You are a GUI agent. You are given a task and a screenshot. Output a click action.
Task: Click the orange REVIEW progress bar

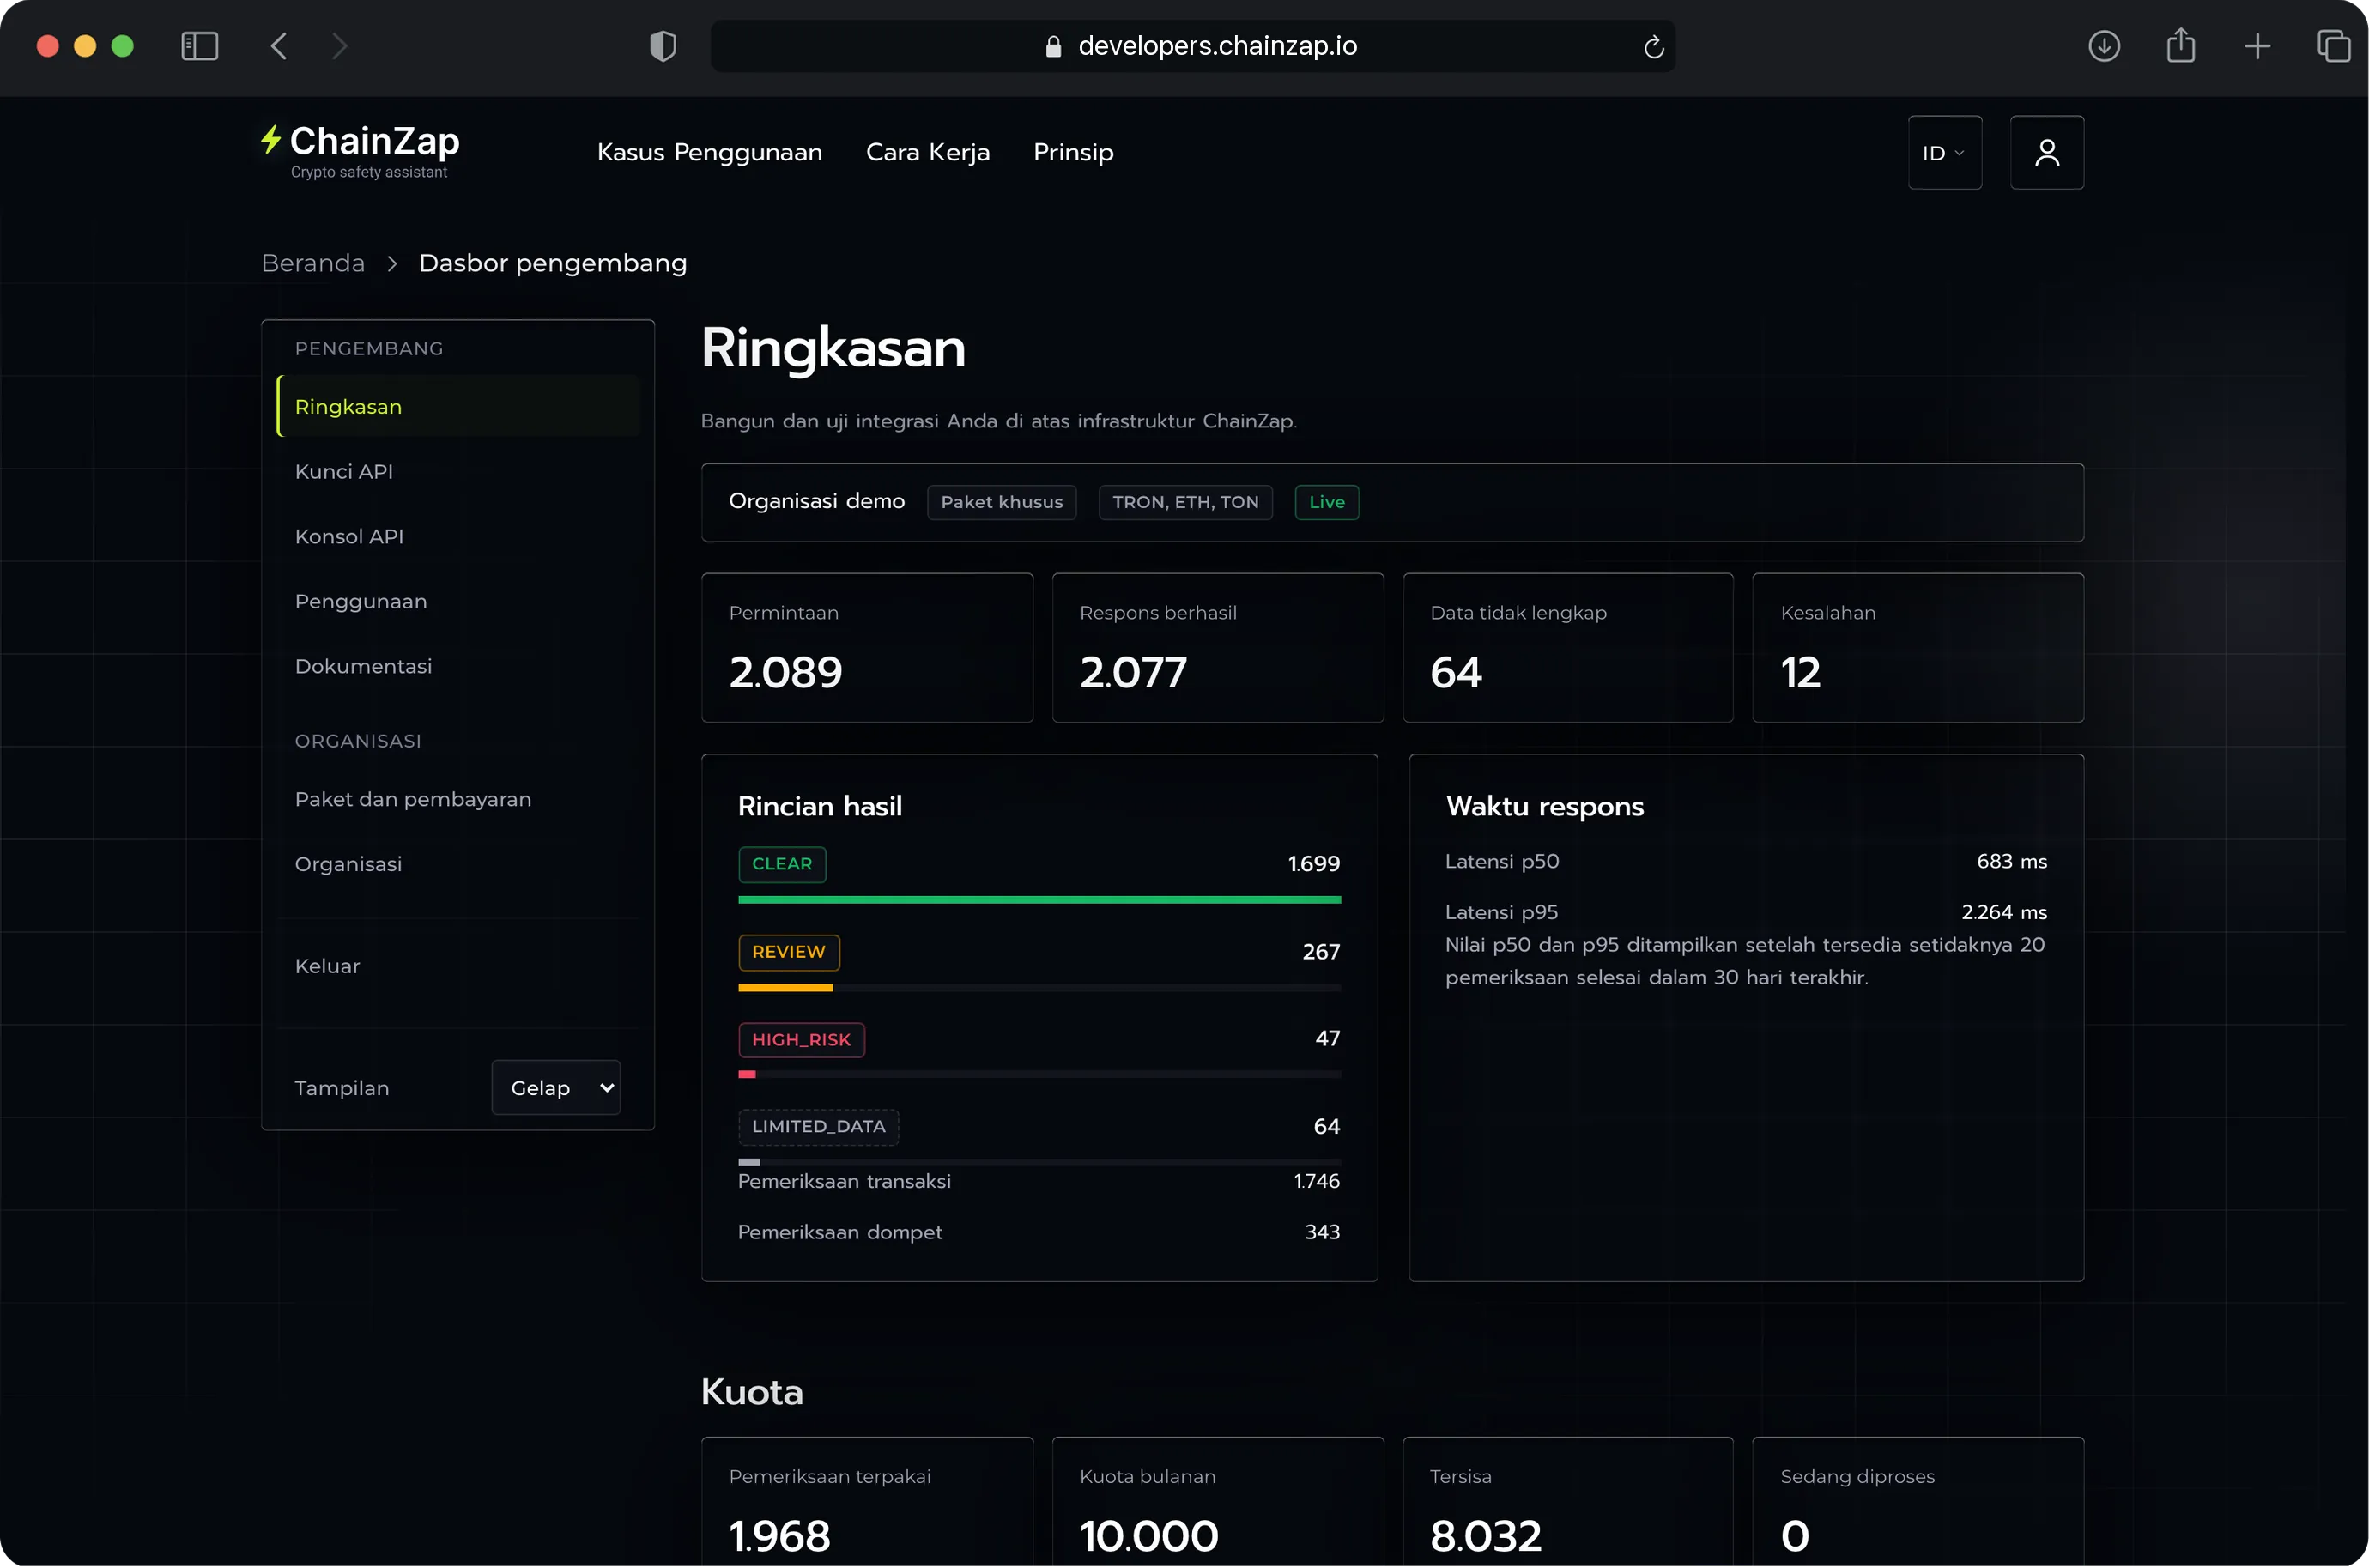[785, 988]
